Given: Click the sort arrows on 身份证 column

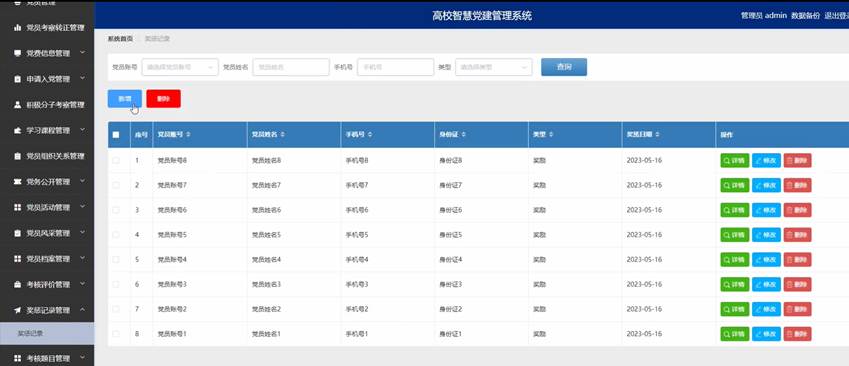Looking at the screenshot, I should point(464,134).
